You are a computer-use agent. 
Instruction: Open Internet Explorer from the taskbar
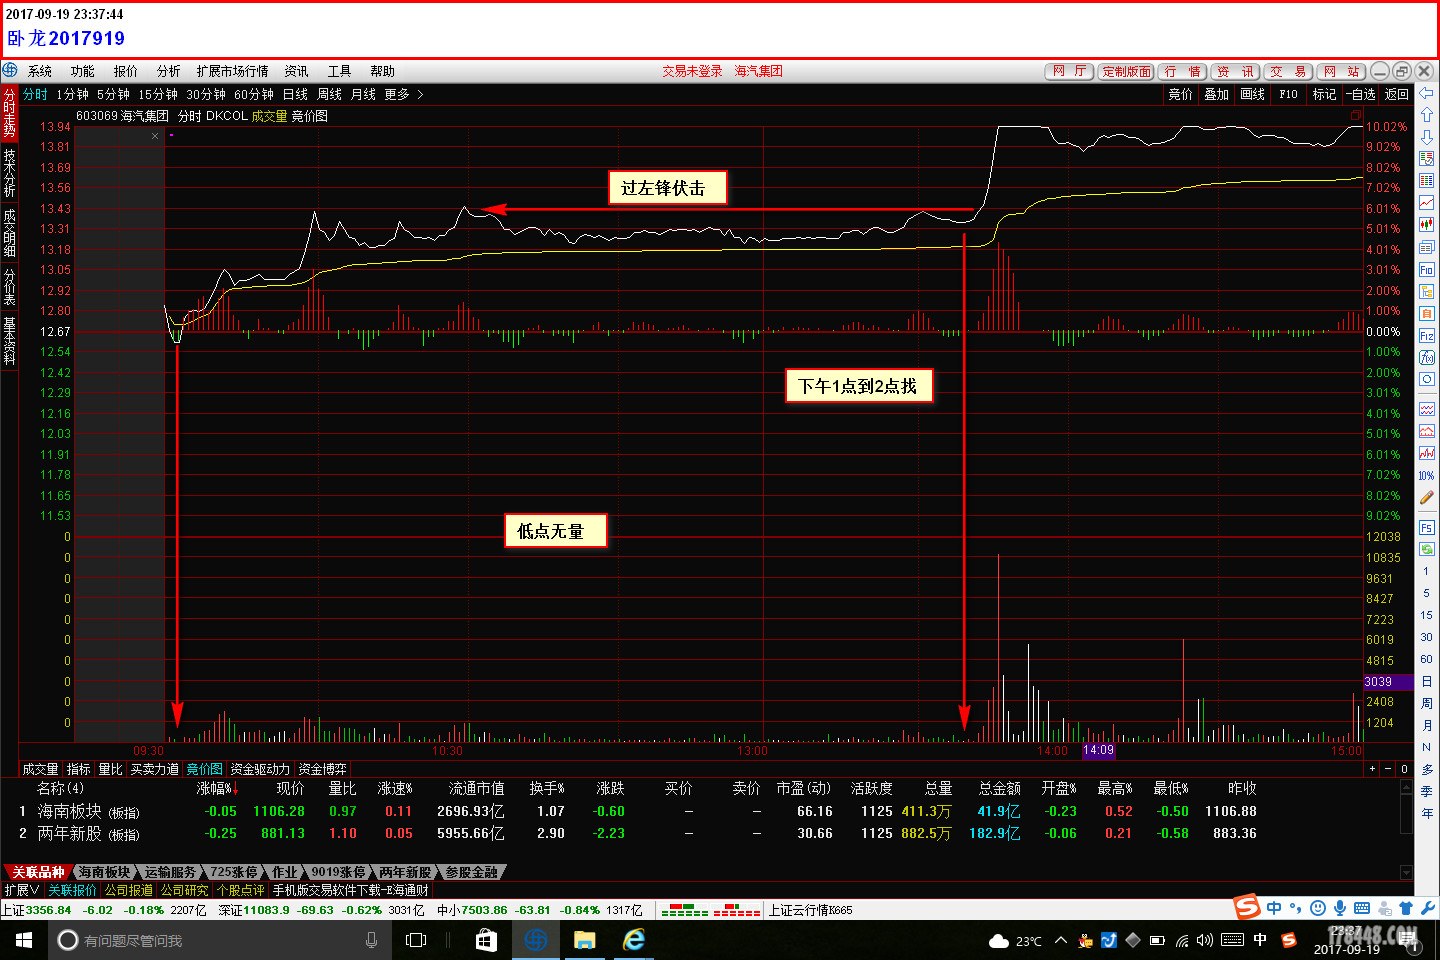(634, 940)
